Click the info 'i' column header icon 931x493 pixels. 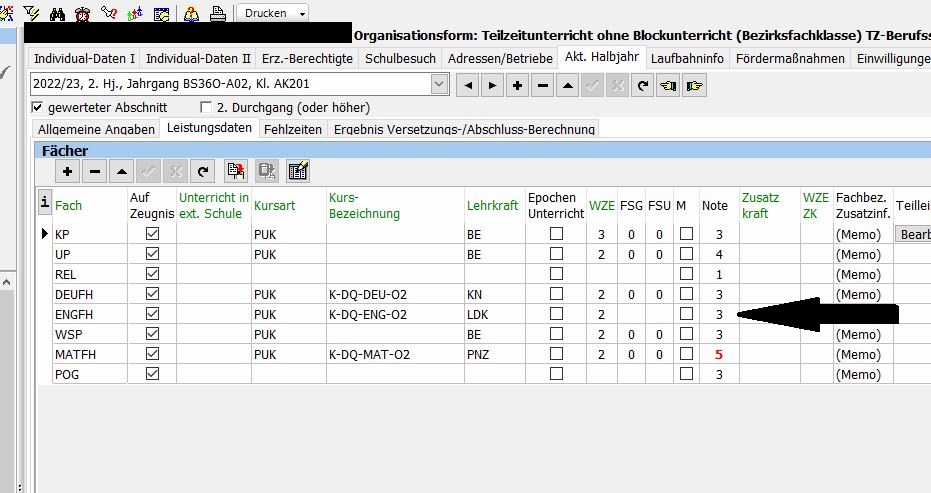pyautogui.click(x=45, y=201)
